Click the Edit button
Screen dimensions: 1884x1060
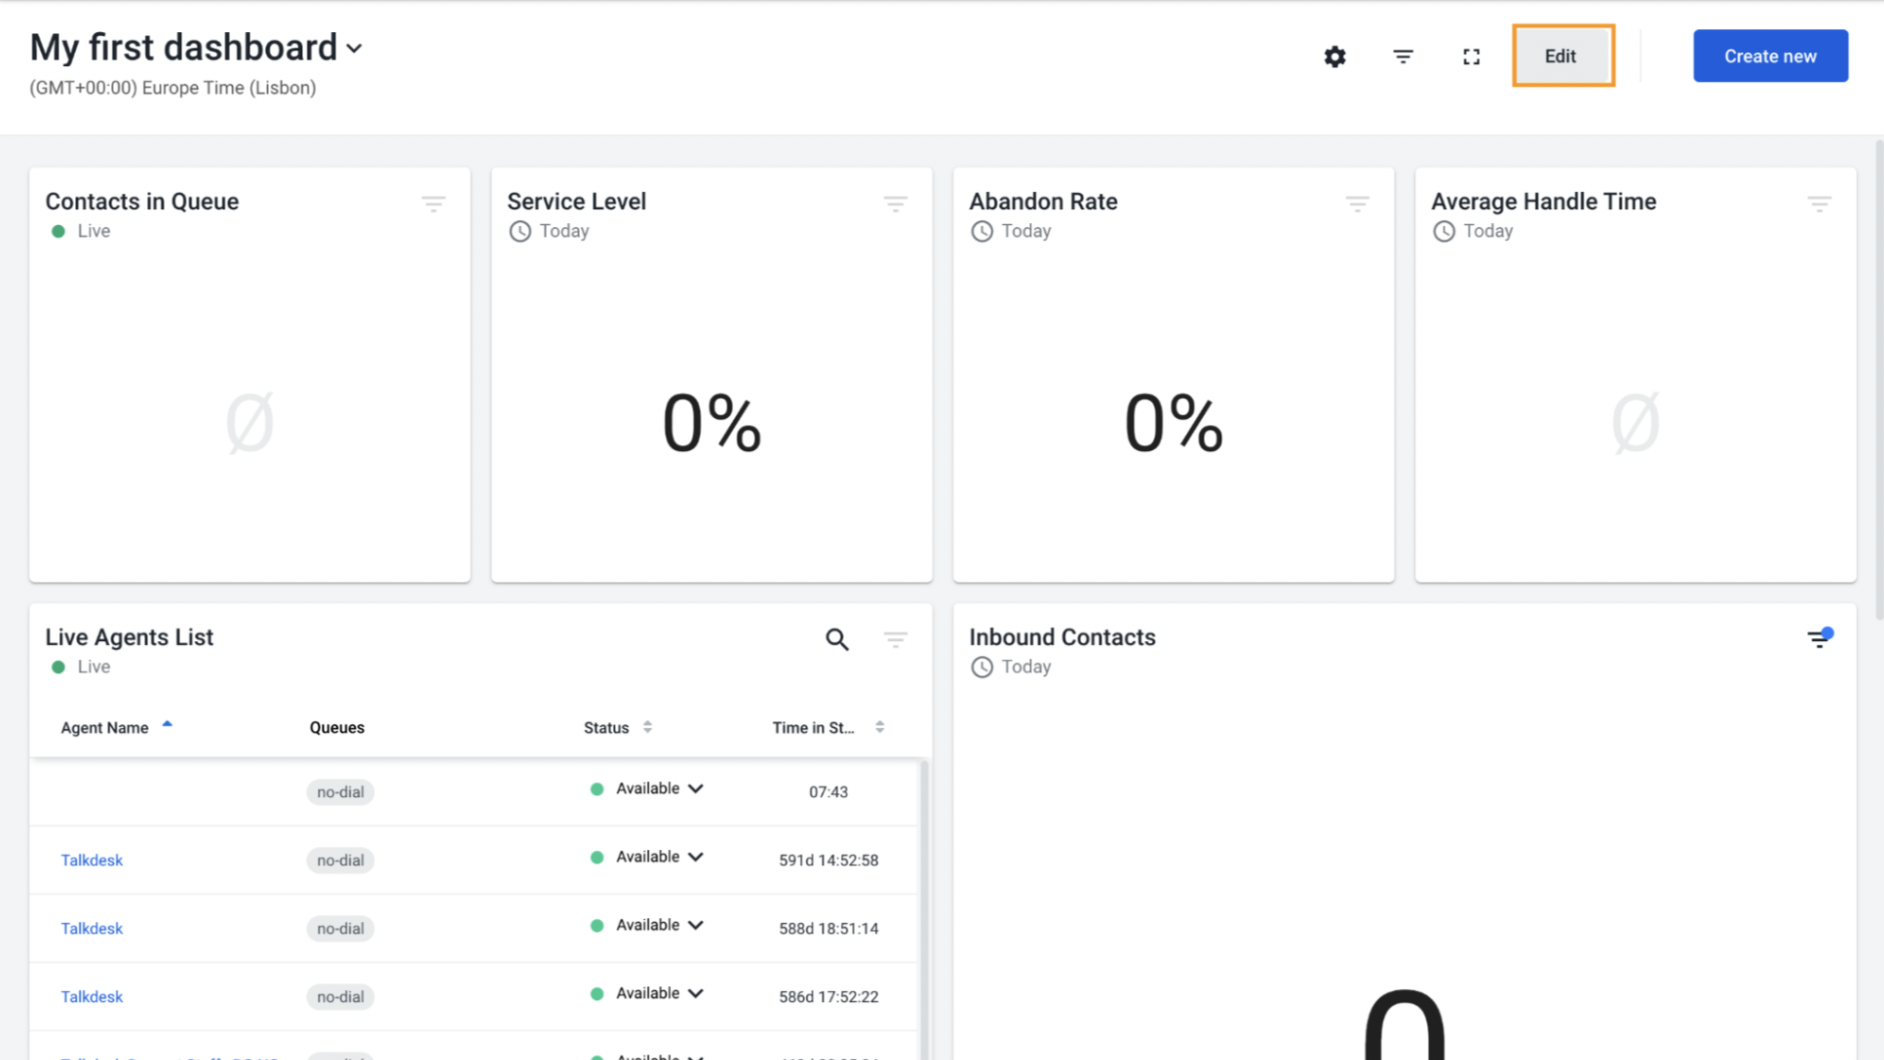[1563, 56]
